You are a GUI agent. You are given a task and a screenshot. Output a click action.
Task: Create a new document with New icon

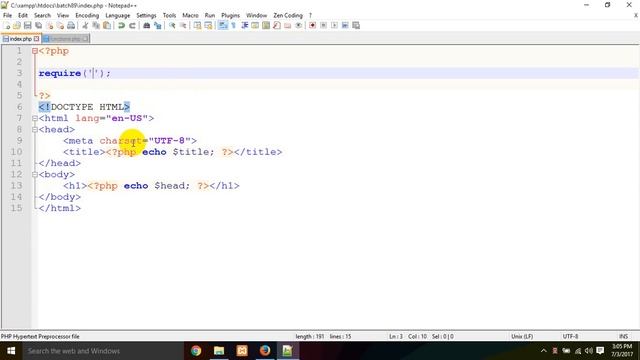pyautogui.click(x=7, y=25)
